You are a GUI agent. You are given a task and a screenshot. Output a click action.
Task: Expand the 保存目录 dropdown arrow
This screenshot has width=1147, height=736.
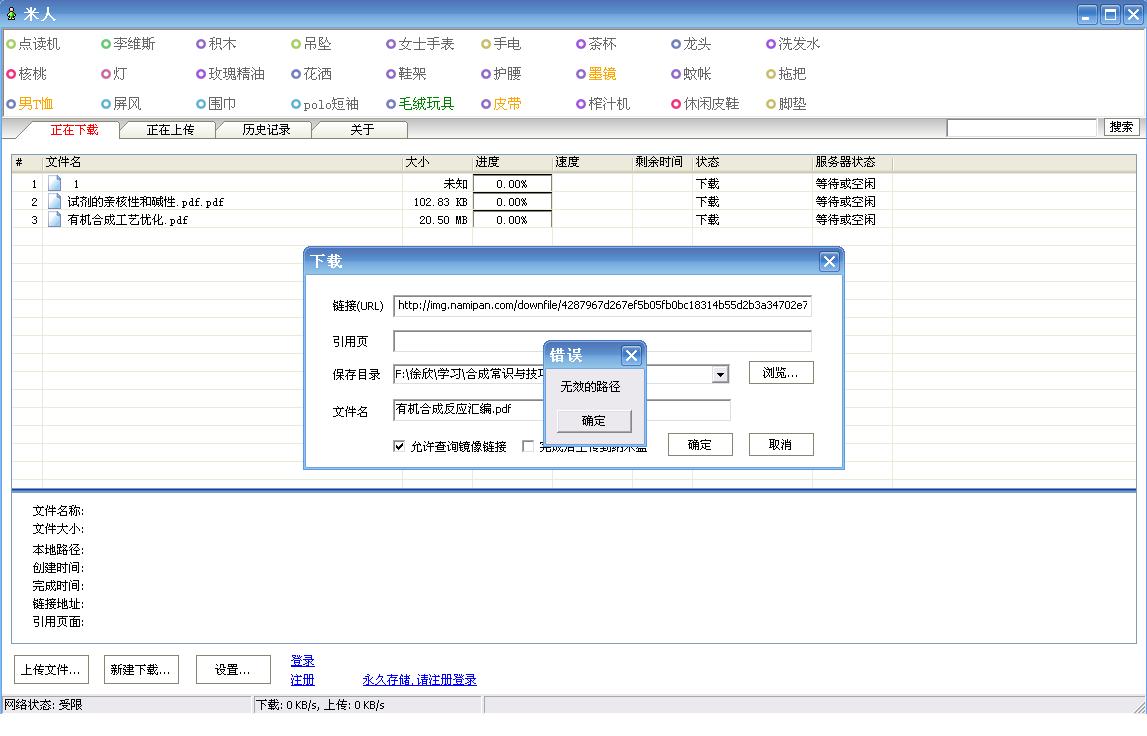click(x=721, y=375)
